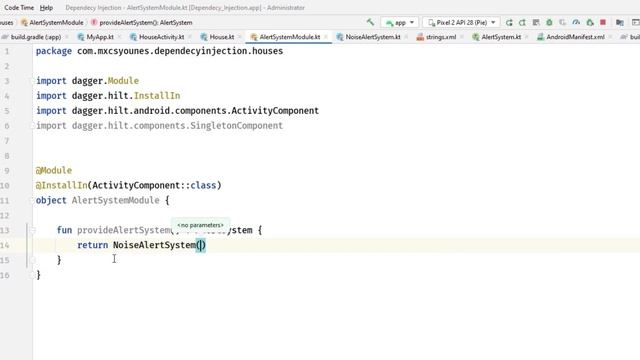
Task: Close the AlertSystemModule.kt tab
Action: coord(326,37)
